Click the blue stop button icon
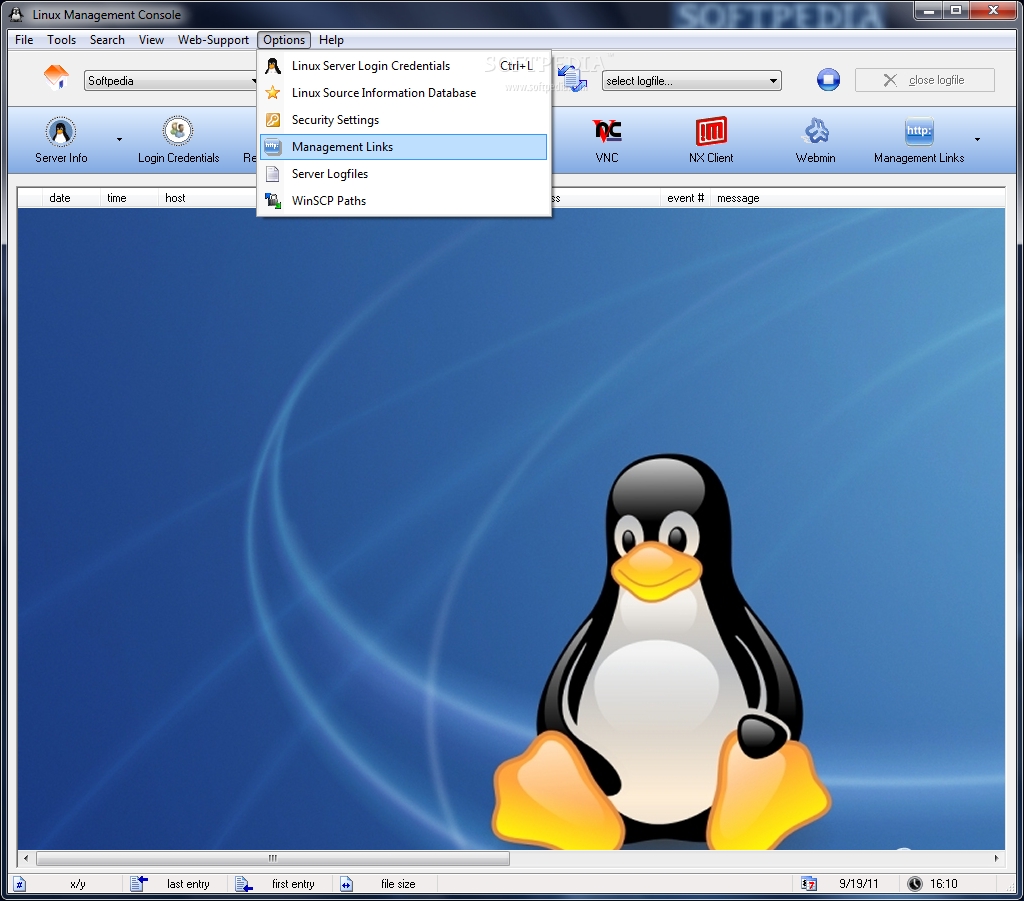The height and width of the screenshot is (901, 1024). [x=828, y=80]
